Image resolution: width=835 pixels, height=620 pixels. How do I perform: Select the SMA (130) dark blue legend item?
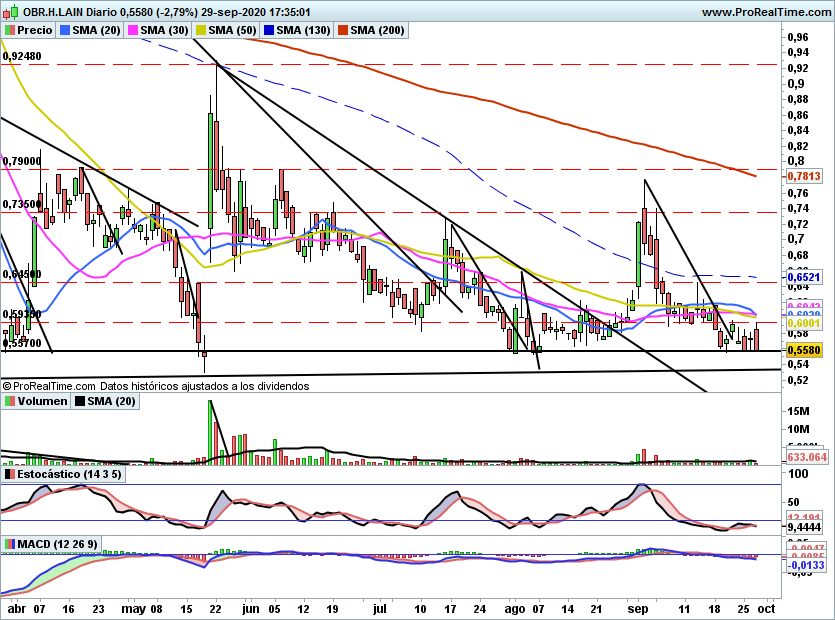(x=296, y=30)
